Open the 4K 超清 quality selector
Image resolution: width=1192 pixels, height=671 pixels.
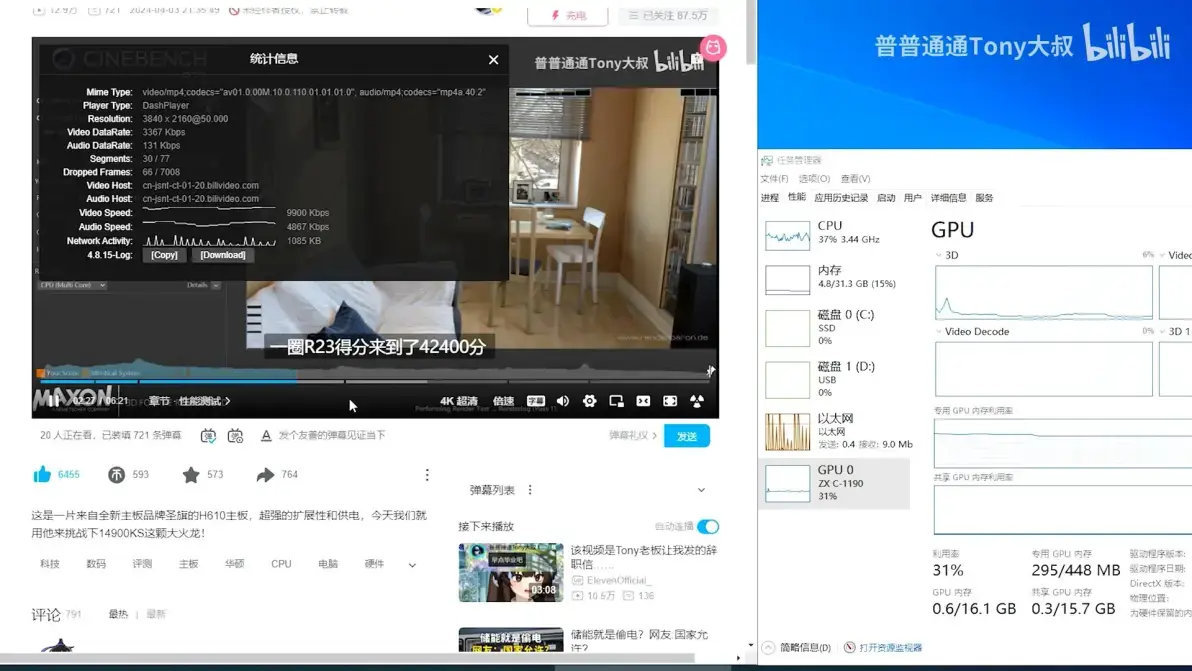coord(458,401)
